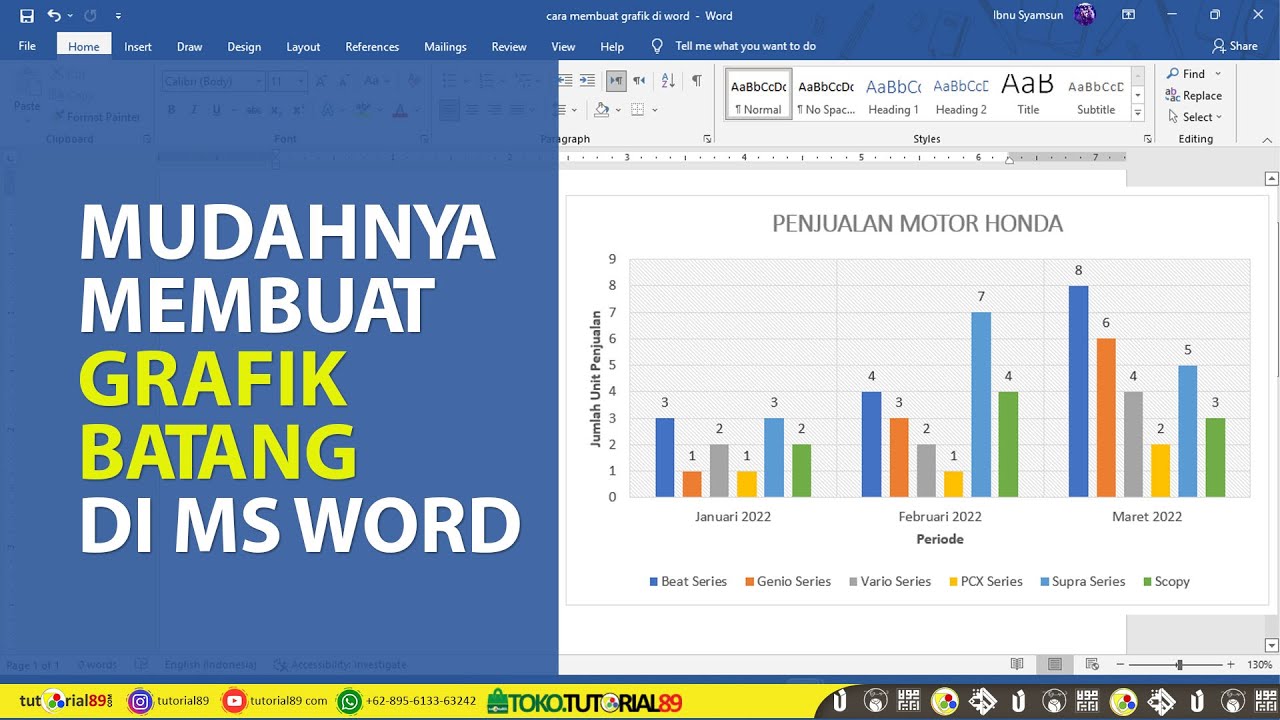The width and height of the screenshot is (1280, 720).
Task: Zoom in with the plus button
Action: point(1230,665)
